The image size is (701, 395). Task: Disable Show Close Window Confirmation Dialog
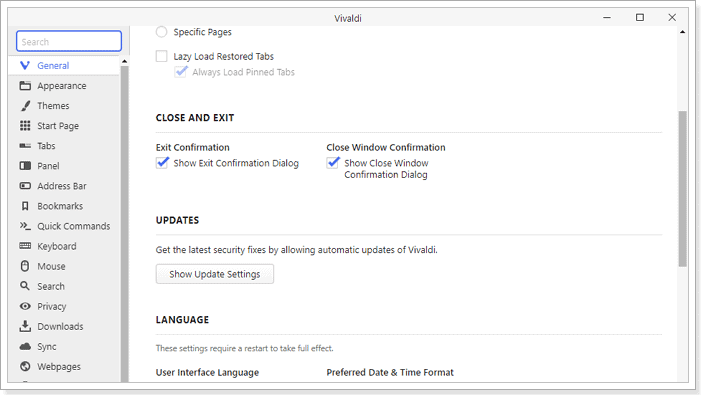tap(333, 163)
